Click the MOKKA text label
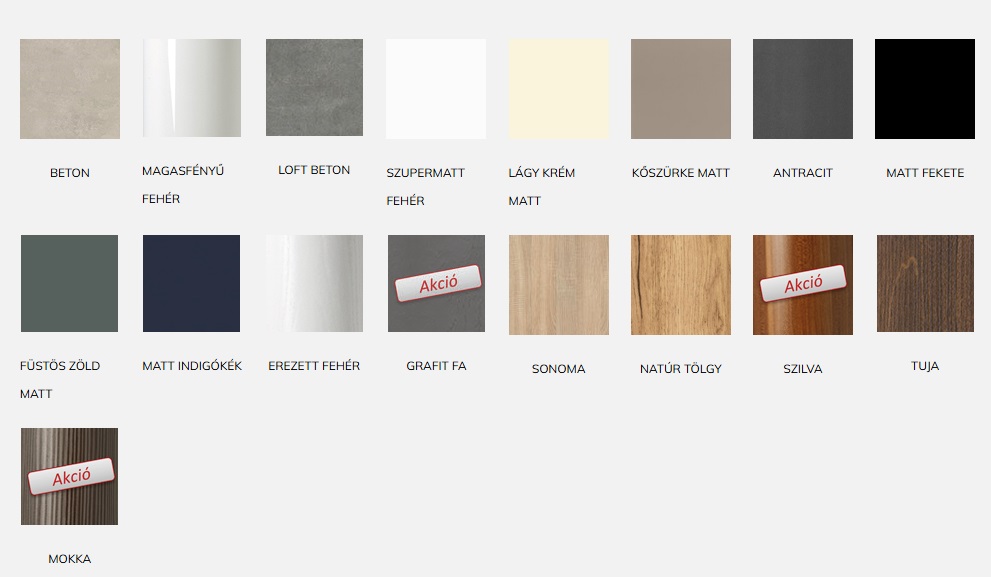Viewport: 991px width, 577px height. tap(70, 559)
